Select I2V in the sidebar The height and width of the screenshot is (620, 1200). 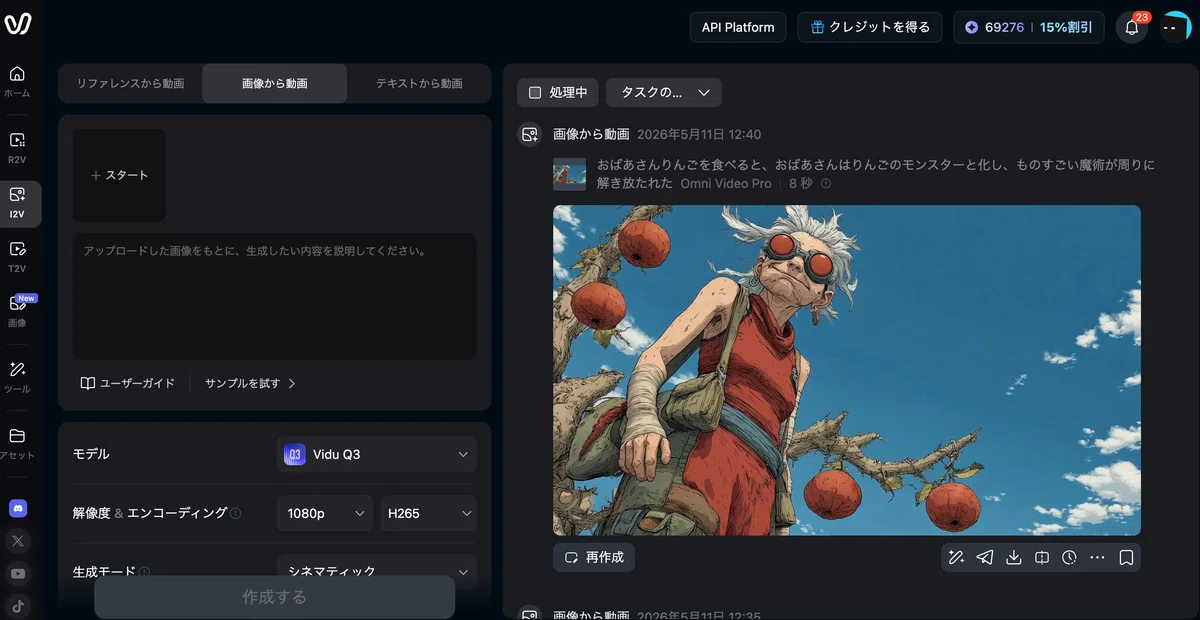pyautogui.click(x=17, y=202)
